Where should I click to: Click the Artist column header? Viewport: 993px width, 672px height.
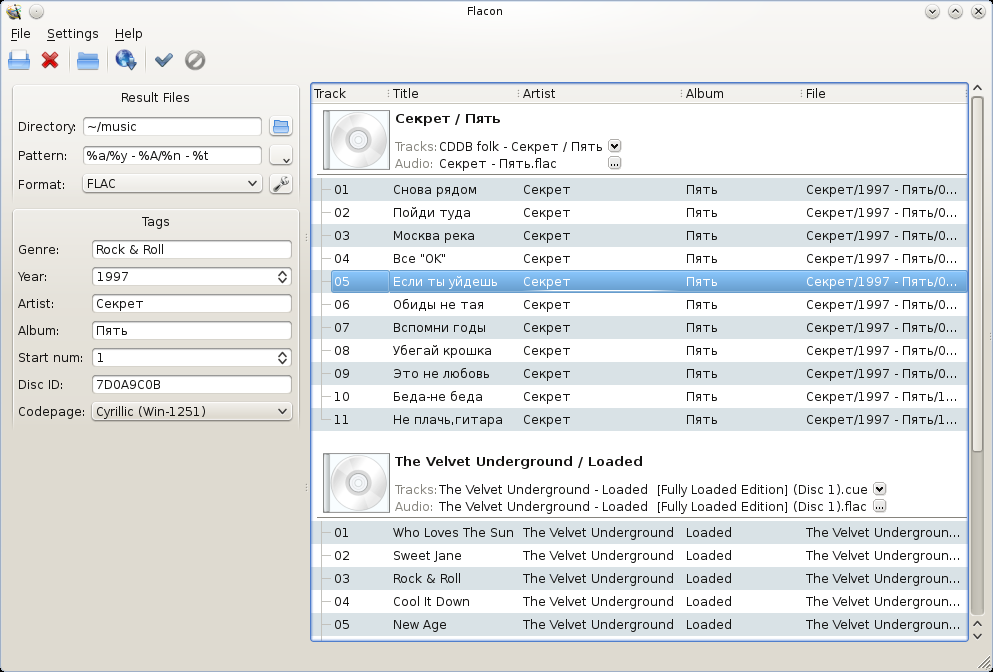click(599, 94)
